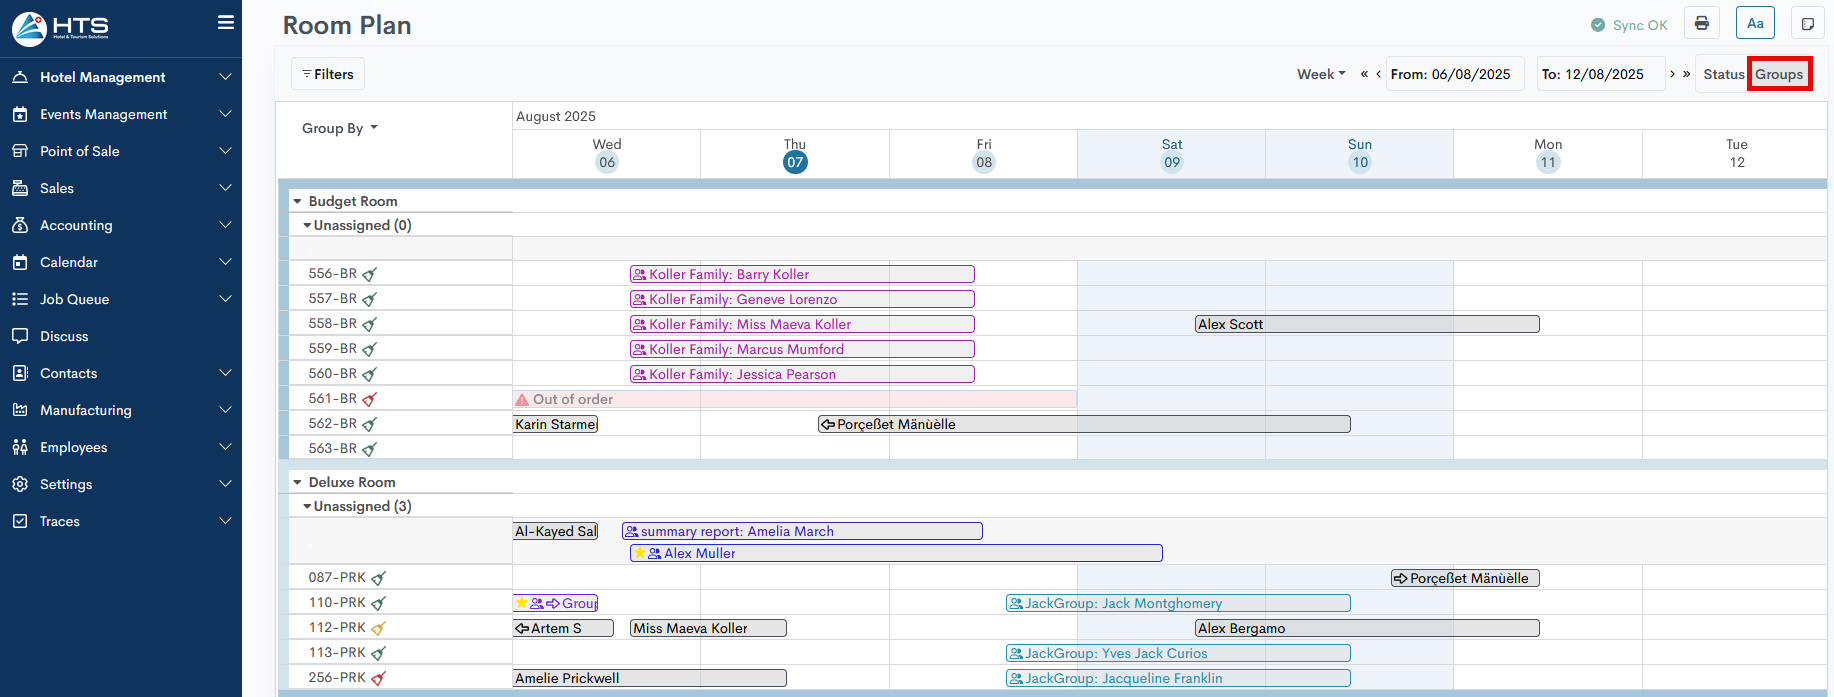The height and width of the screenshot is (697, 1834).
Task: Click the cleaning status icon for room 112-PRK
Action: [x=378, y=628]
